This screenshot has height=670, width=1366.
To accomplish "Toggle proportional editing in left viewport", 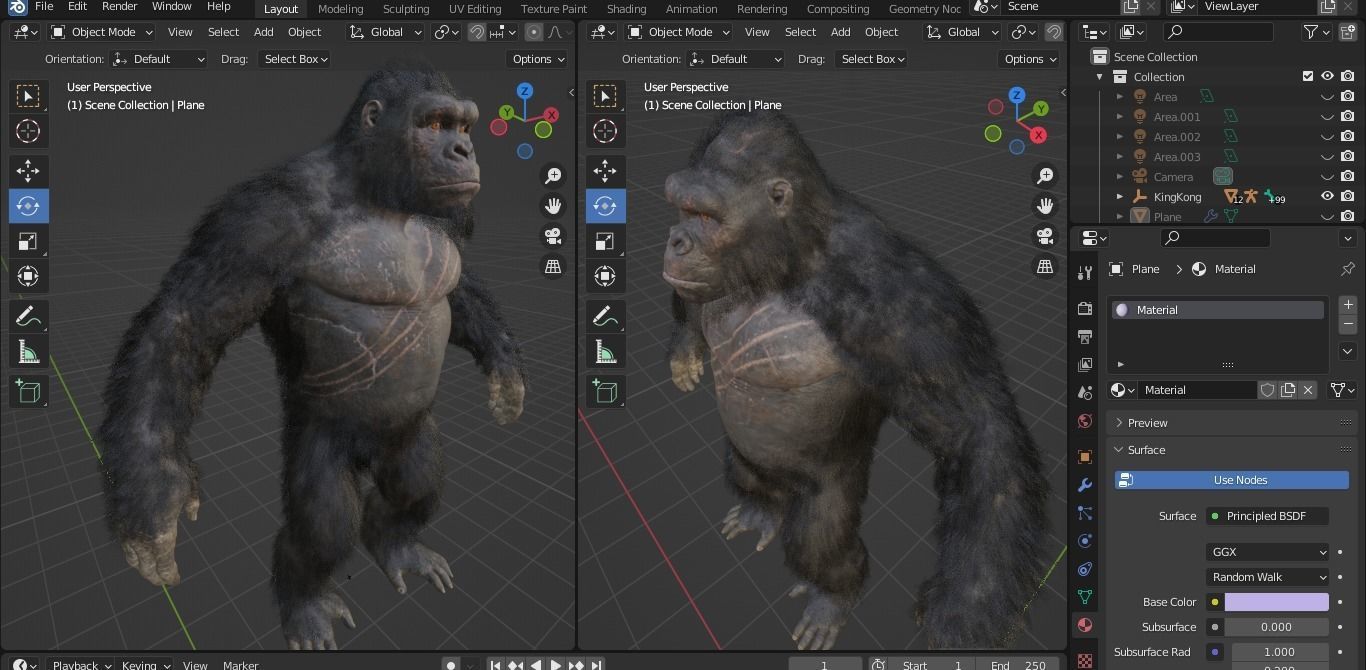I will click(534, 32).
